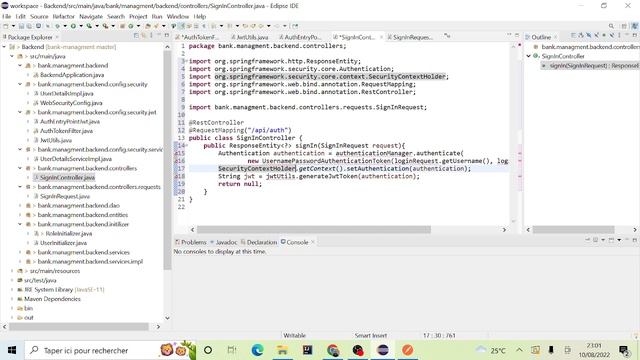
Task: Open the File menu
Action: pyautogui.click(x=7, y=16)
